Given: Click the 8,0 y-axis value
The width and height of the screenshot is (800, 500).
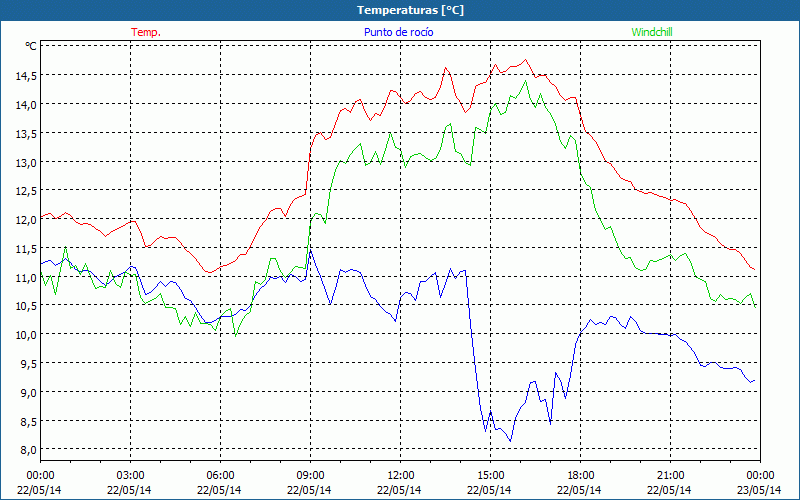Looking at the screenshot, I should point(28,449).
